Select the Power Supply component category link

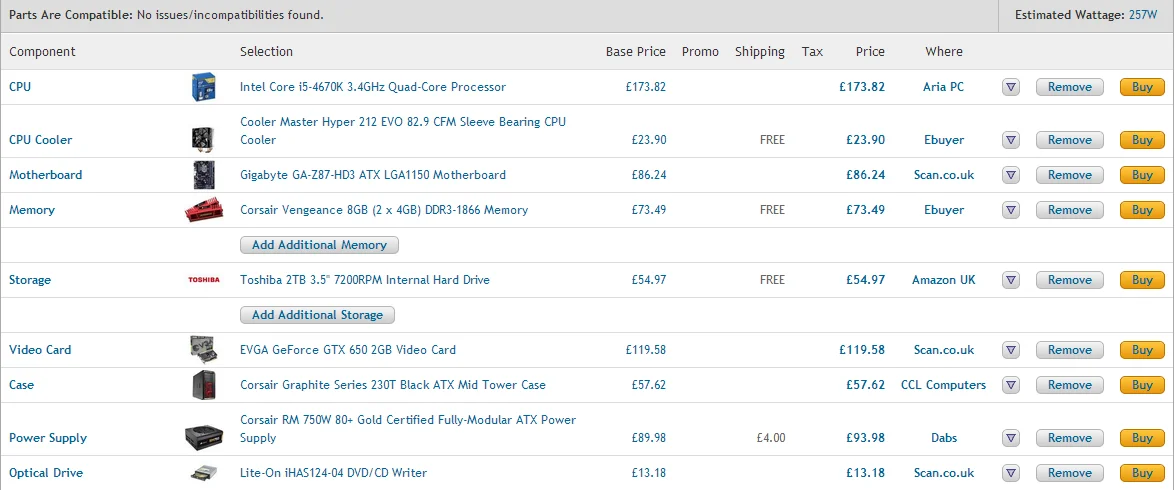pyautogui.click(x=48, y=438)
